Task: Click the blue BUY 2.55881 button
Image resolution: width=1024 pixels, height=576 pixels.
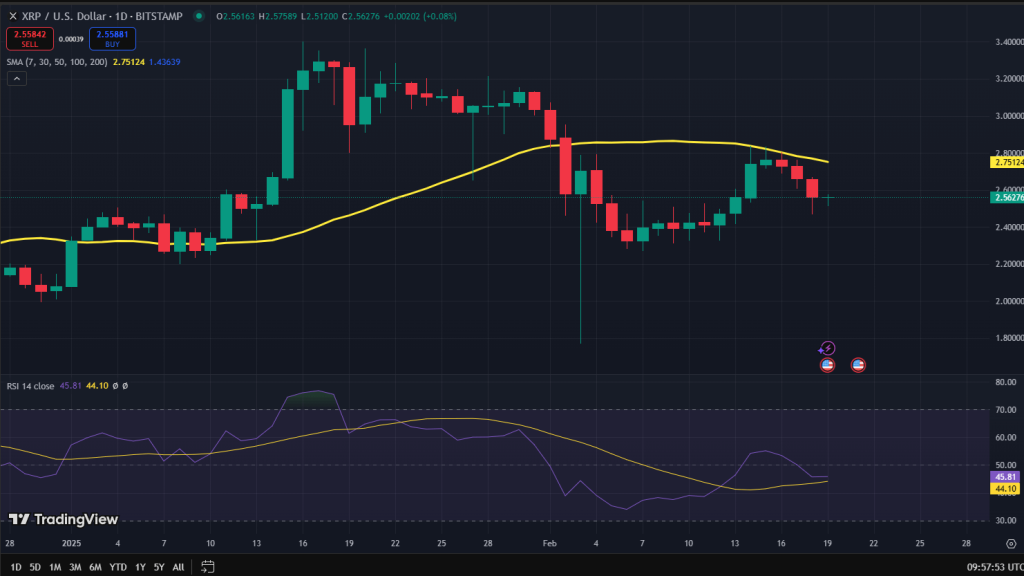Action: (x=112, y=39)
